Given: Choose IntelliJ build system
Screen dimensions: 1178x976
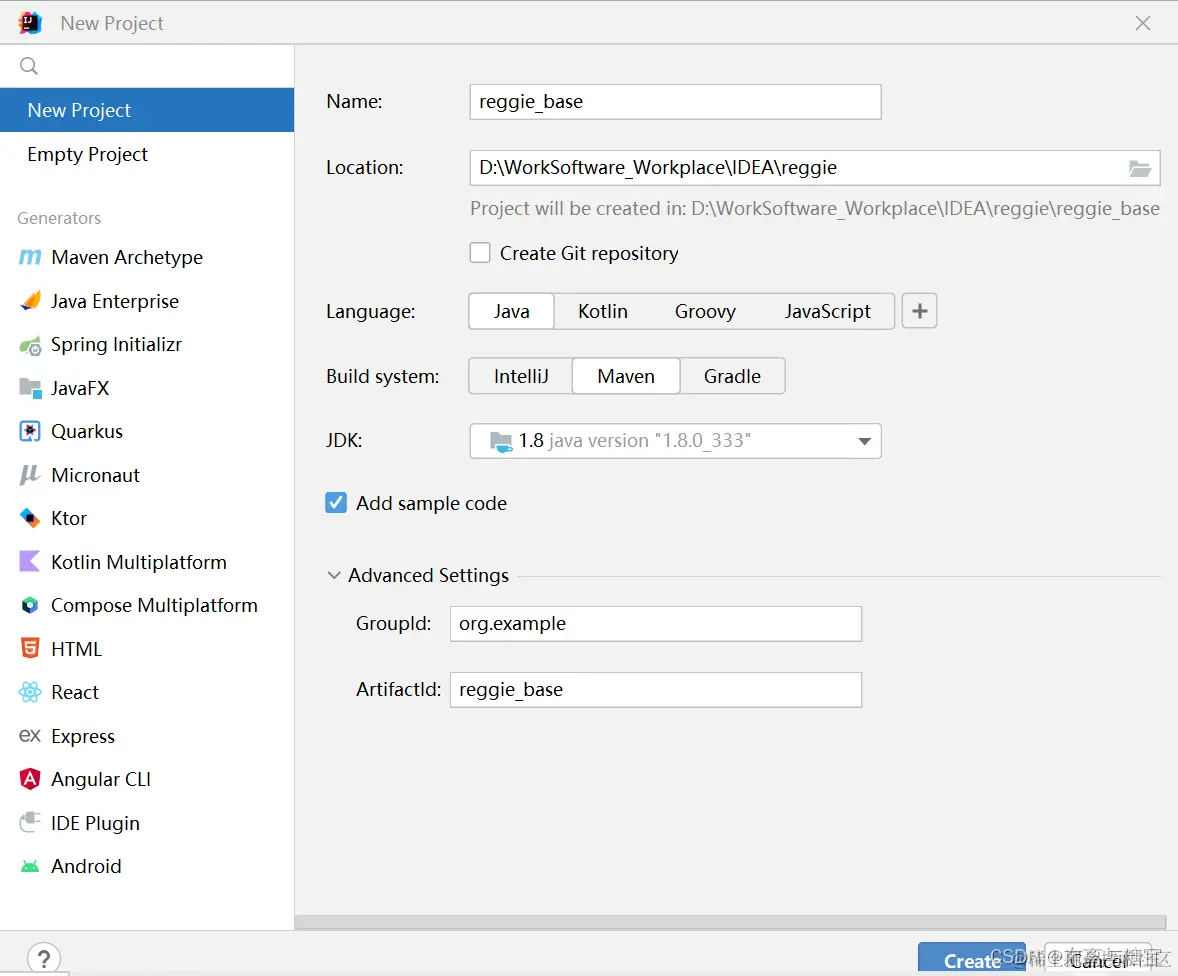Looking at the screenshot, I should (x=521, y=376).
